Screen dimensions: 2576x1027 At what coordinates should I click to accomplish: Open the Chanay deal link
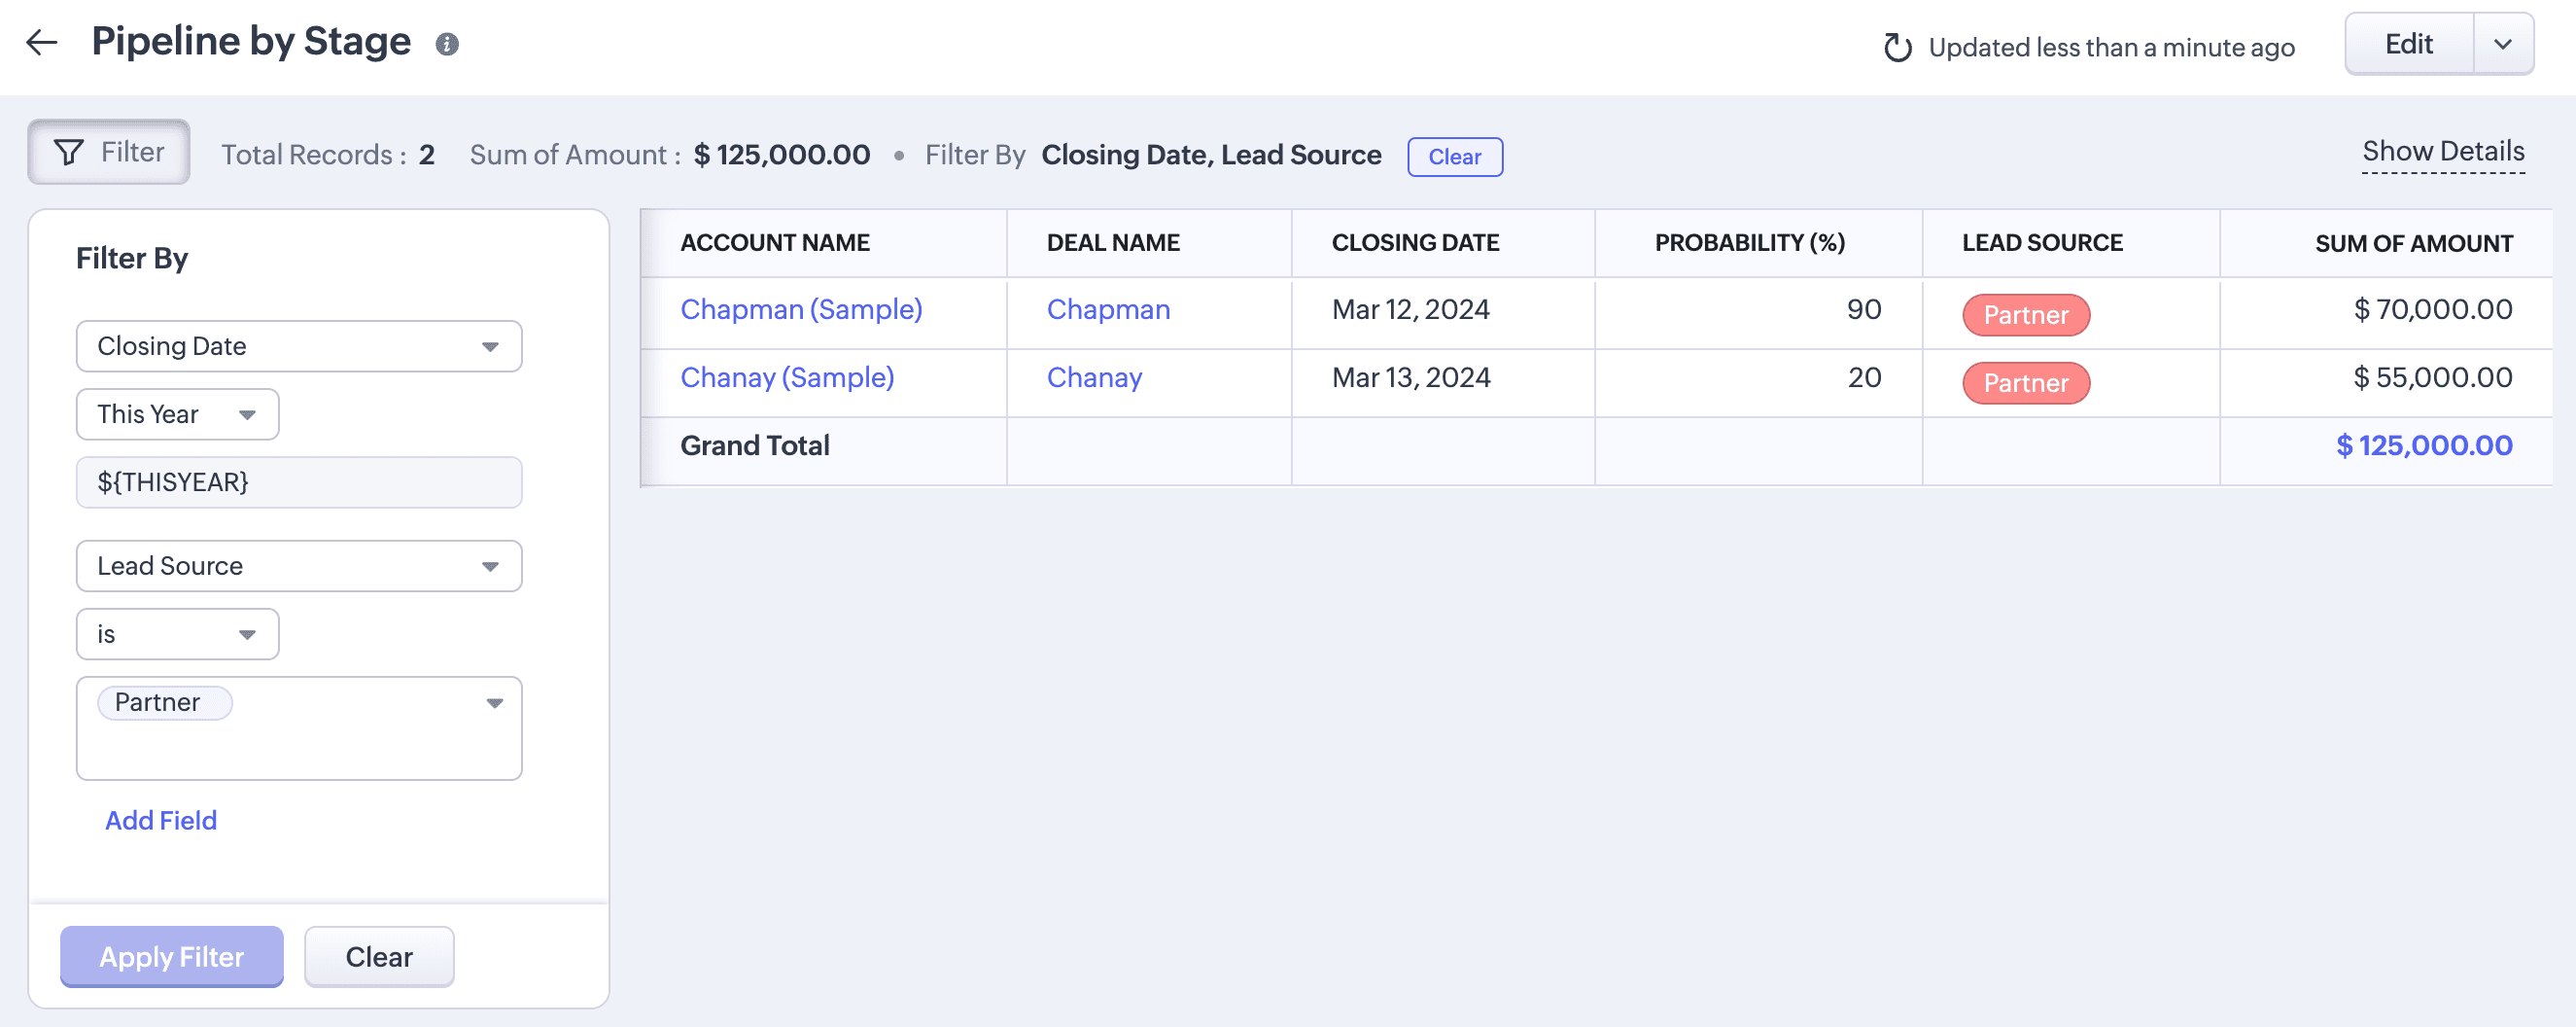point(1094,378)
